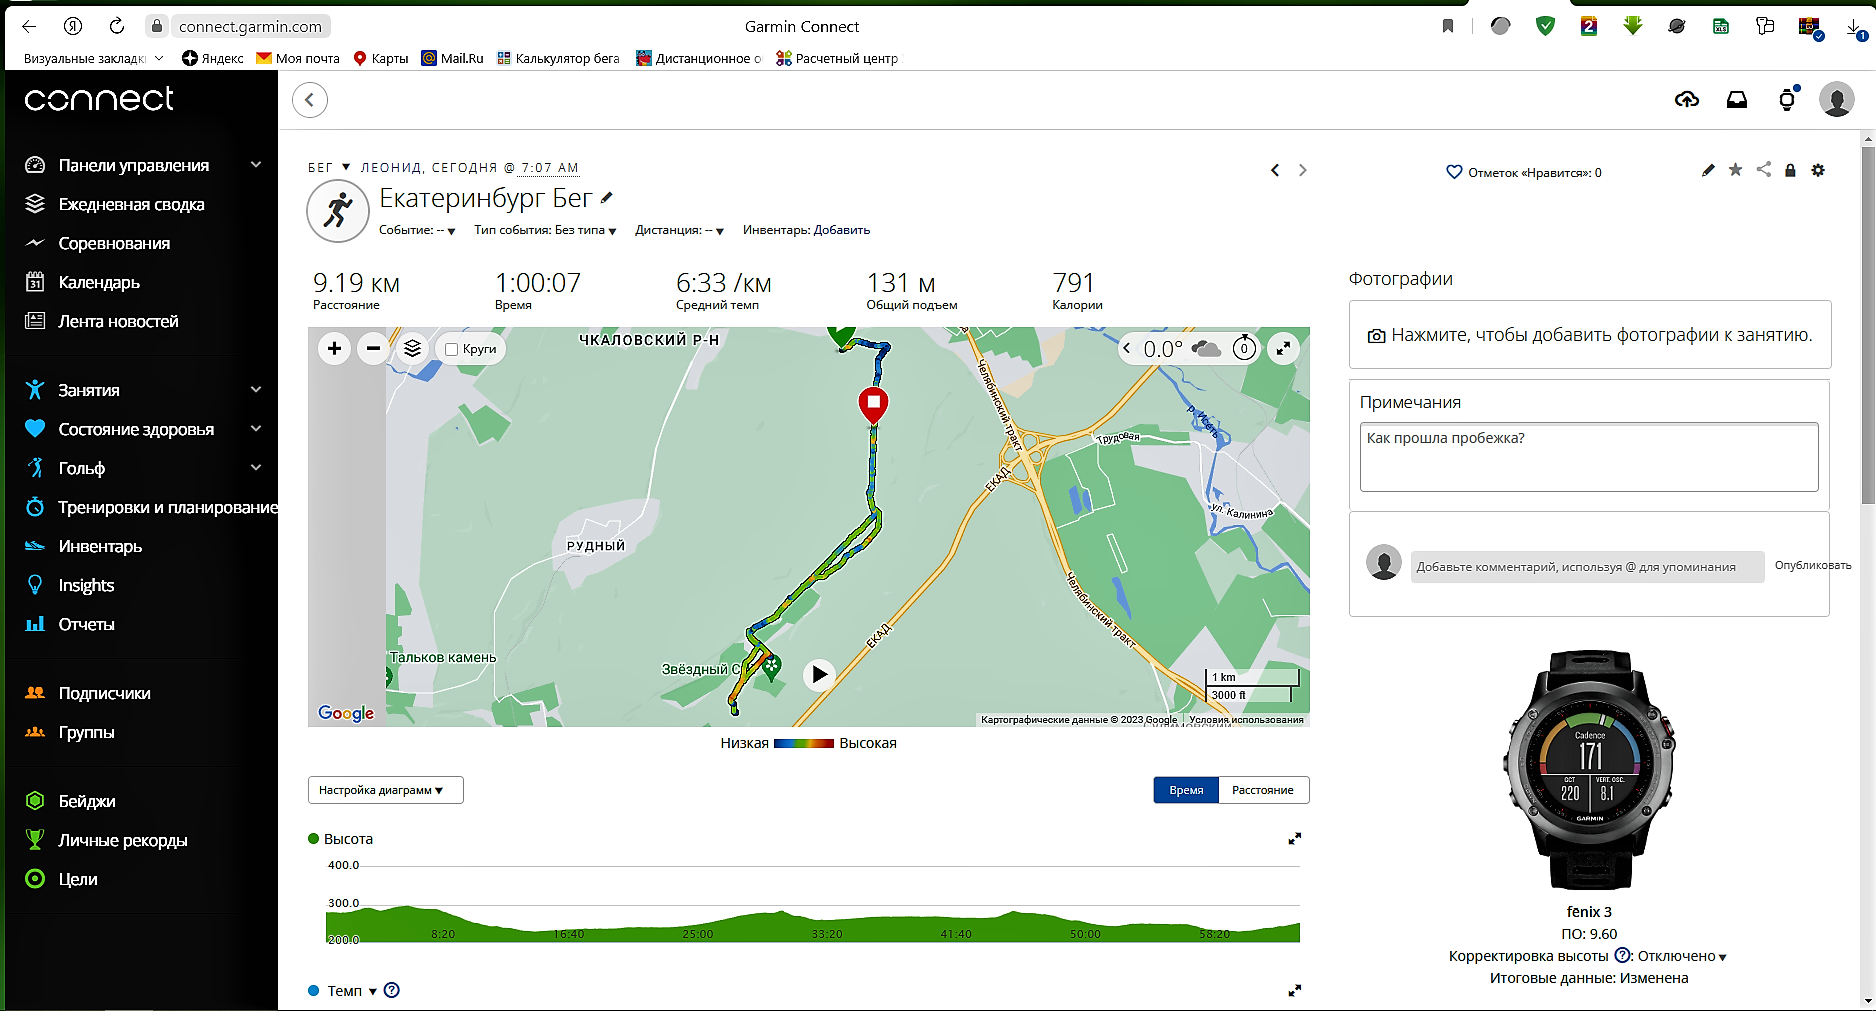The width and height of the screenshot is (1876, 1011).
Task: Open the Mail.Ru bookmark
Action: coord(452,58)
